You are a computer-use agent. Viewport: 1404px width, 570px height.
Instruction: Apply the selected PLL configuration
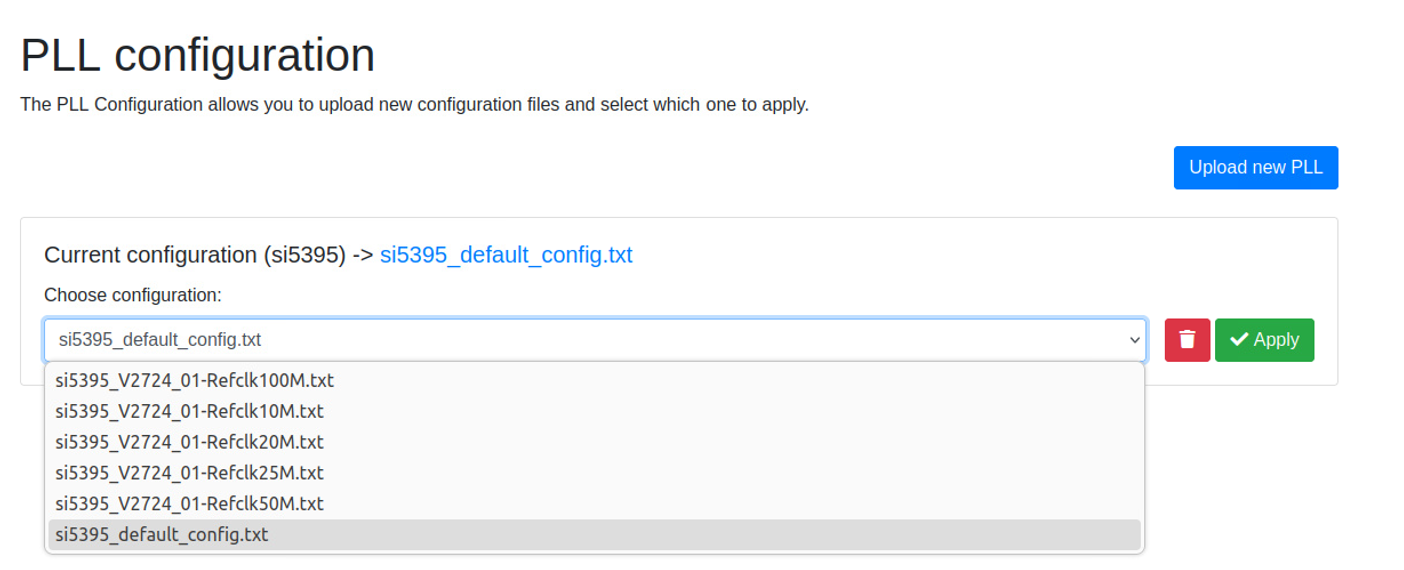1264,340
